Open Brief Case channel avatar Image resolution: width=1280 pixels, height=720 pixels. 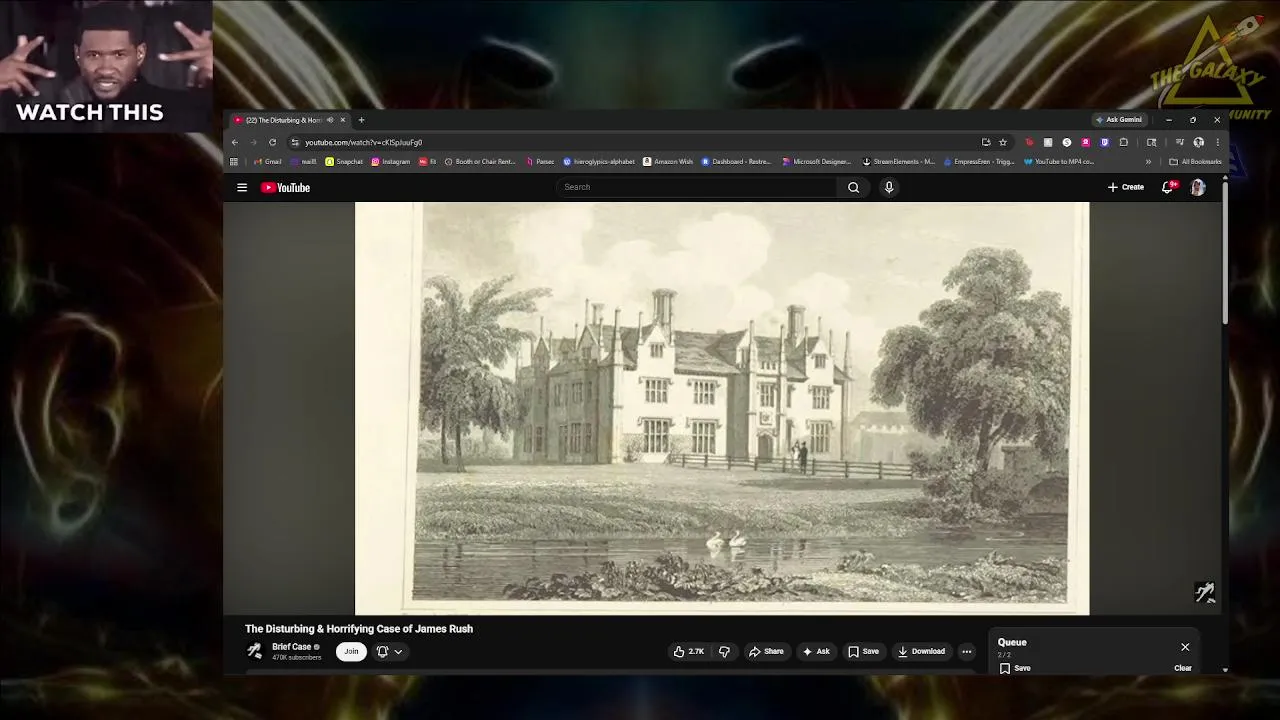[x=255, y=651]
